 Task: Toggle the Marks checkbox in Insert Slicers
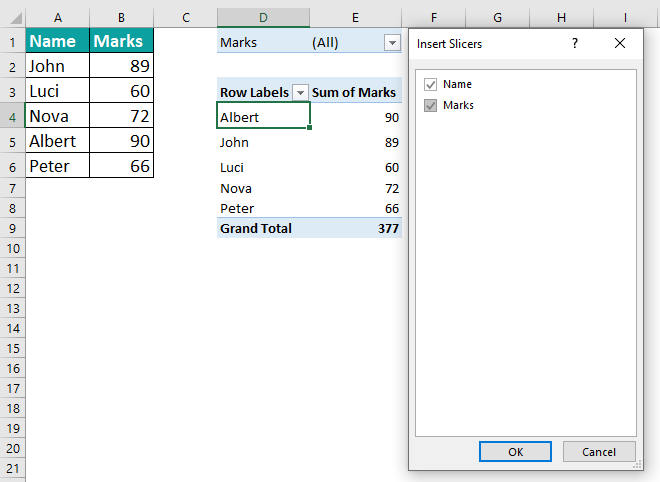430,105
